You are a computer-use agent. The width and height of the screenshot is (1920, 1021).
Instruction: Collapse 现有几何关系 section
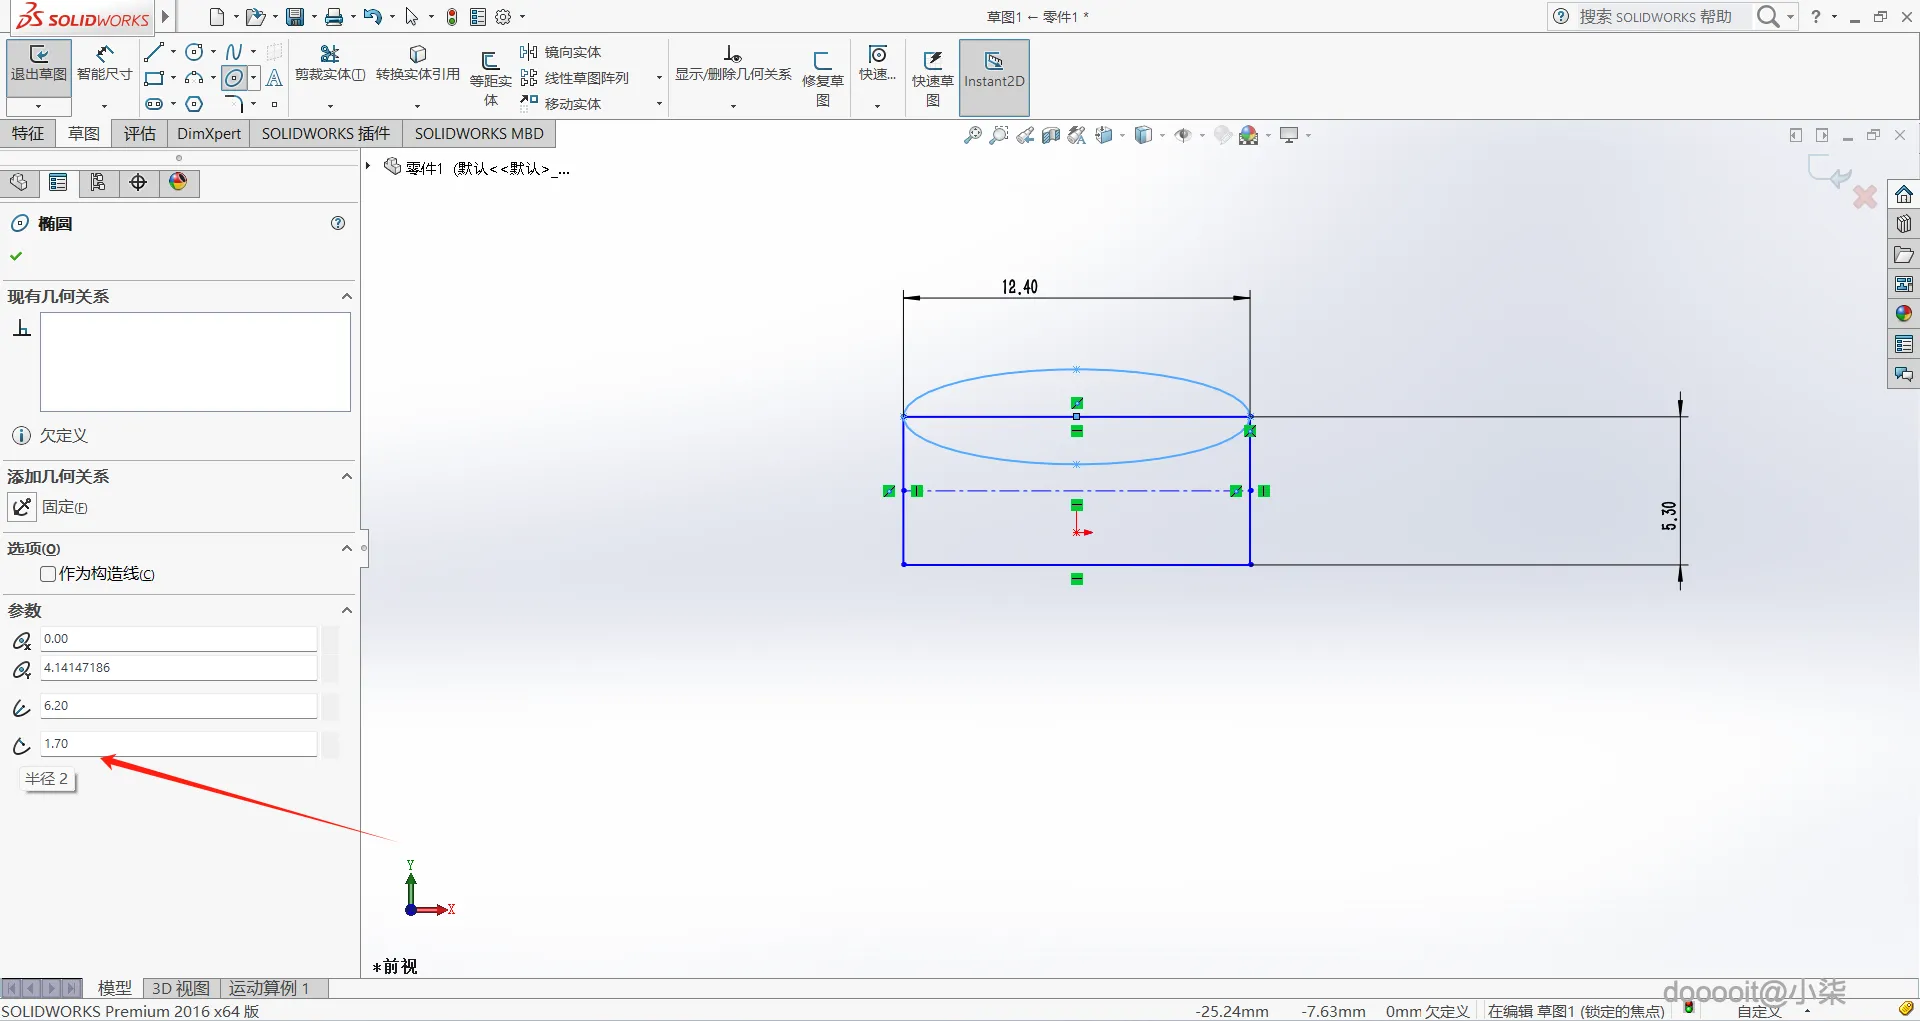[x=346, y=296]
